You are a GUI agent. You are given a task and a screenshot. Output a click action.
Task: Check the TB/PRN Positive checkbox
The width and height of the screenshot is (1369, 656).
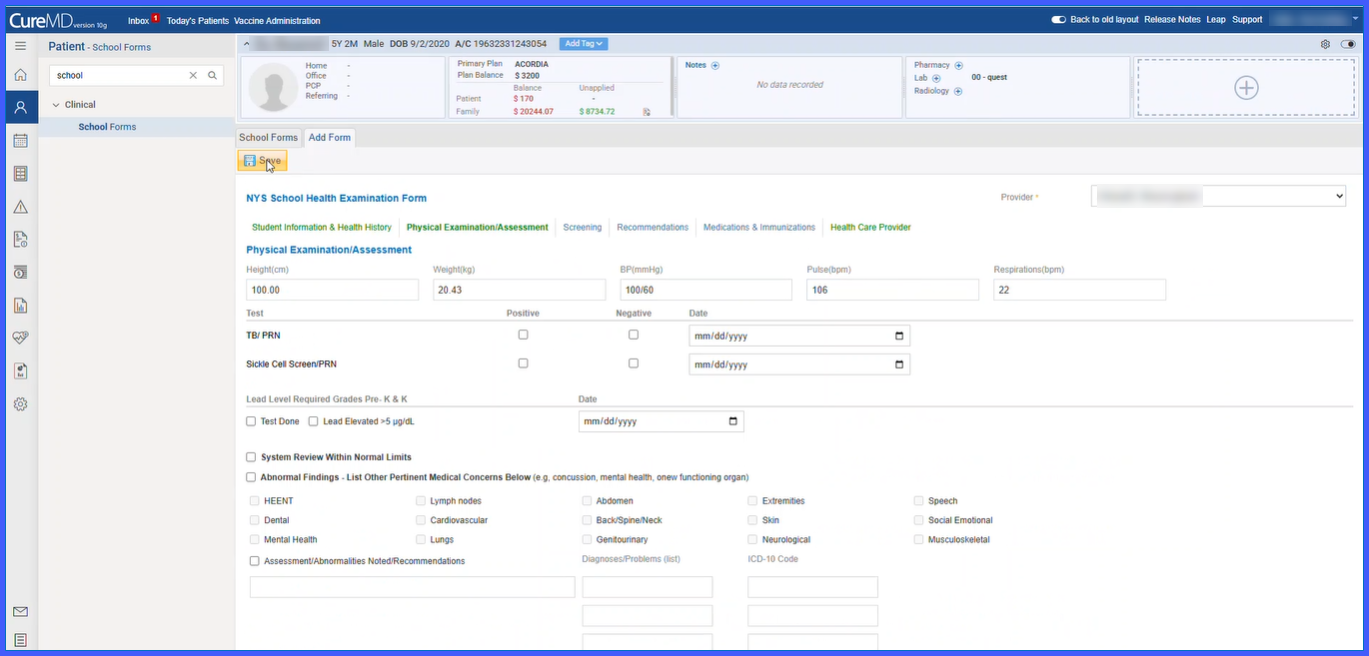523,335
